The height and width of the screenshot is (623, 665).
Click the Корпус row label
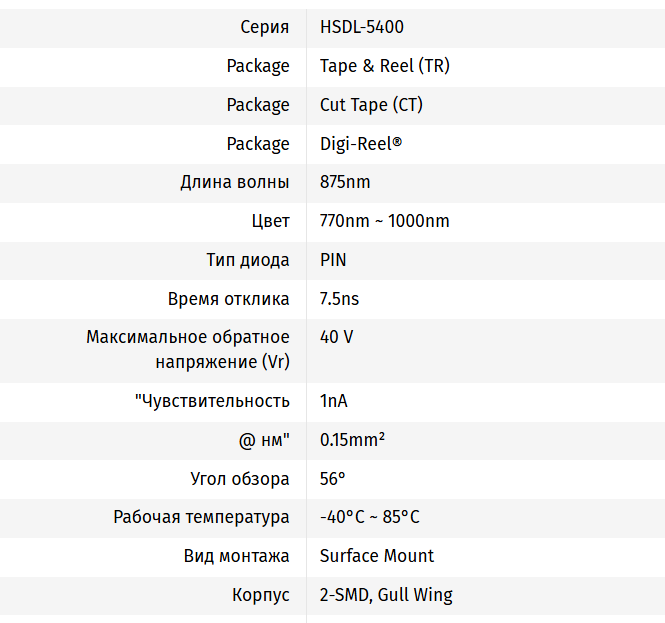click(260, 595)
